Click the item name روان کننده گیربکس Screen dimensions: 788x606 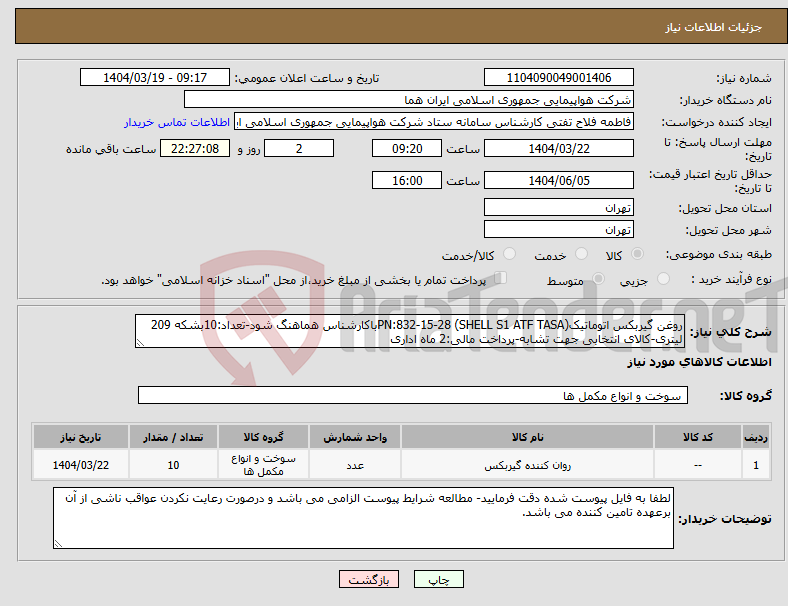tap(527, 466)
